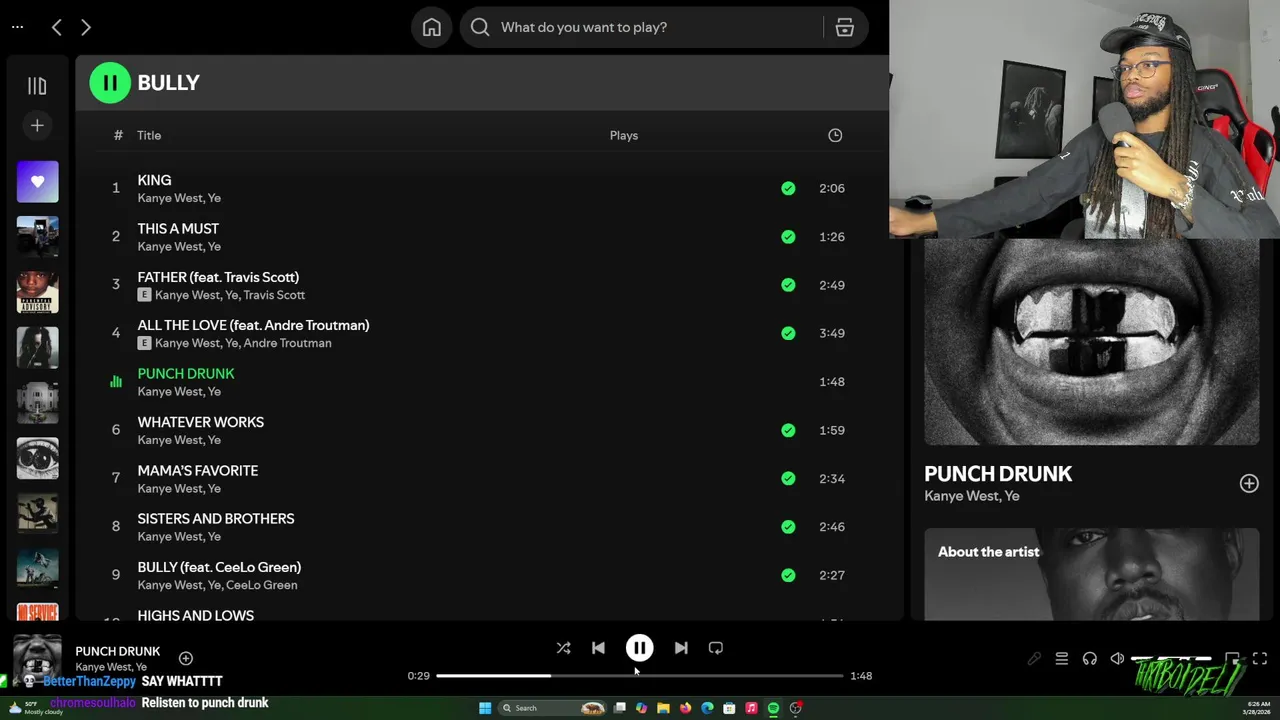Screen dimensions: 1280x720
Task: Select MAMA'S FAVORITE track
Action: click(x=198, y=470)
